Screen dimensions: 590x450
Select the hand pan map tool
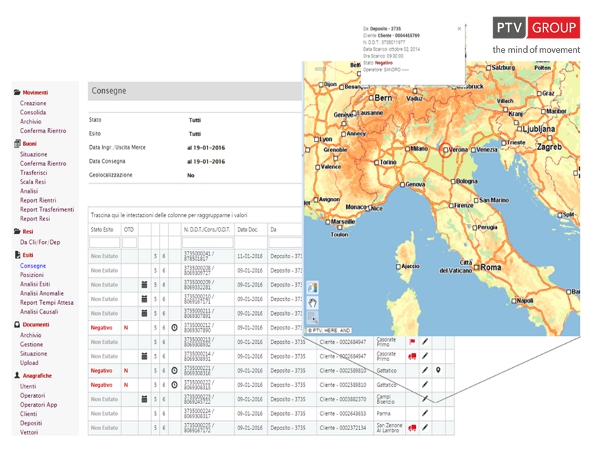pyautogui.click(x=313, y=303)
